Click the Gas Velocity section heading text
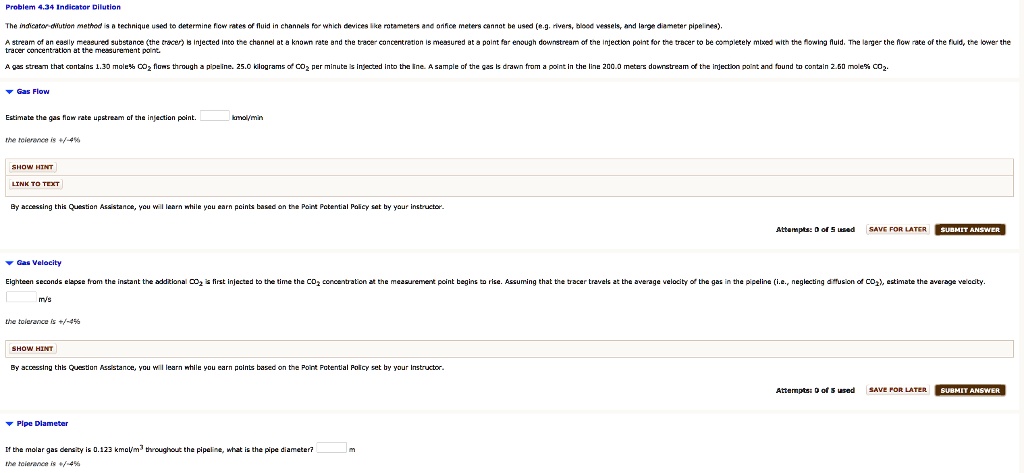Viewport: 1024px width, 473px height. coord(40,263)
